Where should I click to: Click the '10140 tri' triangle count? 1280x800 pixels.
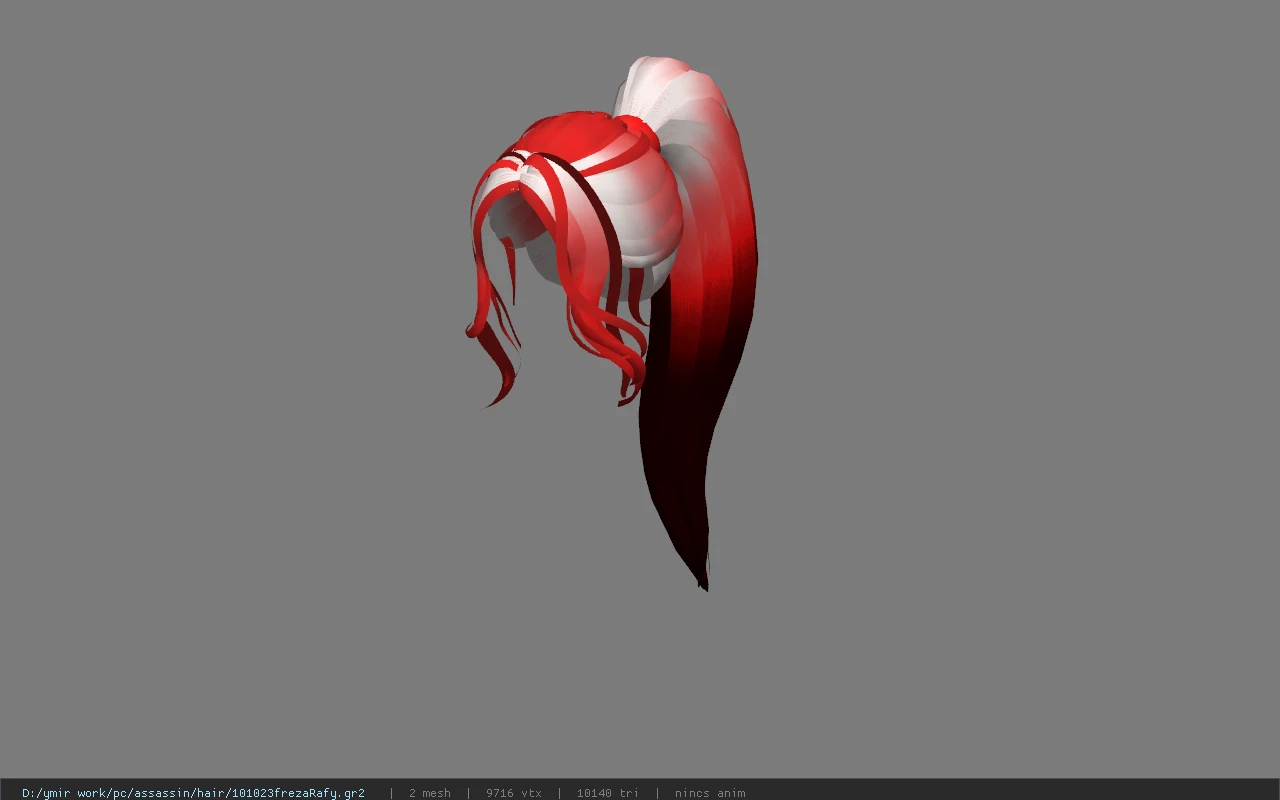[607, 793]
